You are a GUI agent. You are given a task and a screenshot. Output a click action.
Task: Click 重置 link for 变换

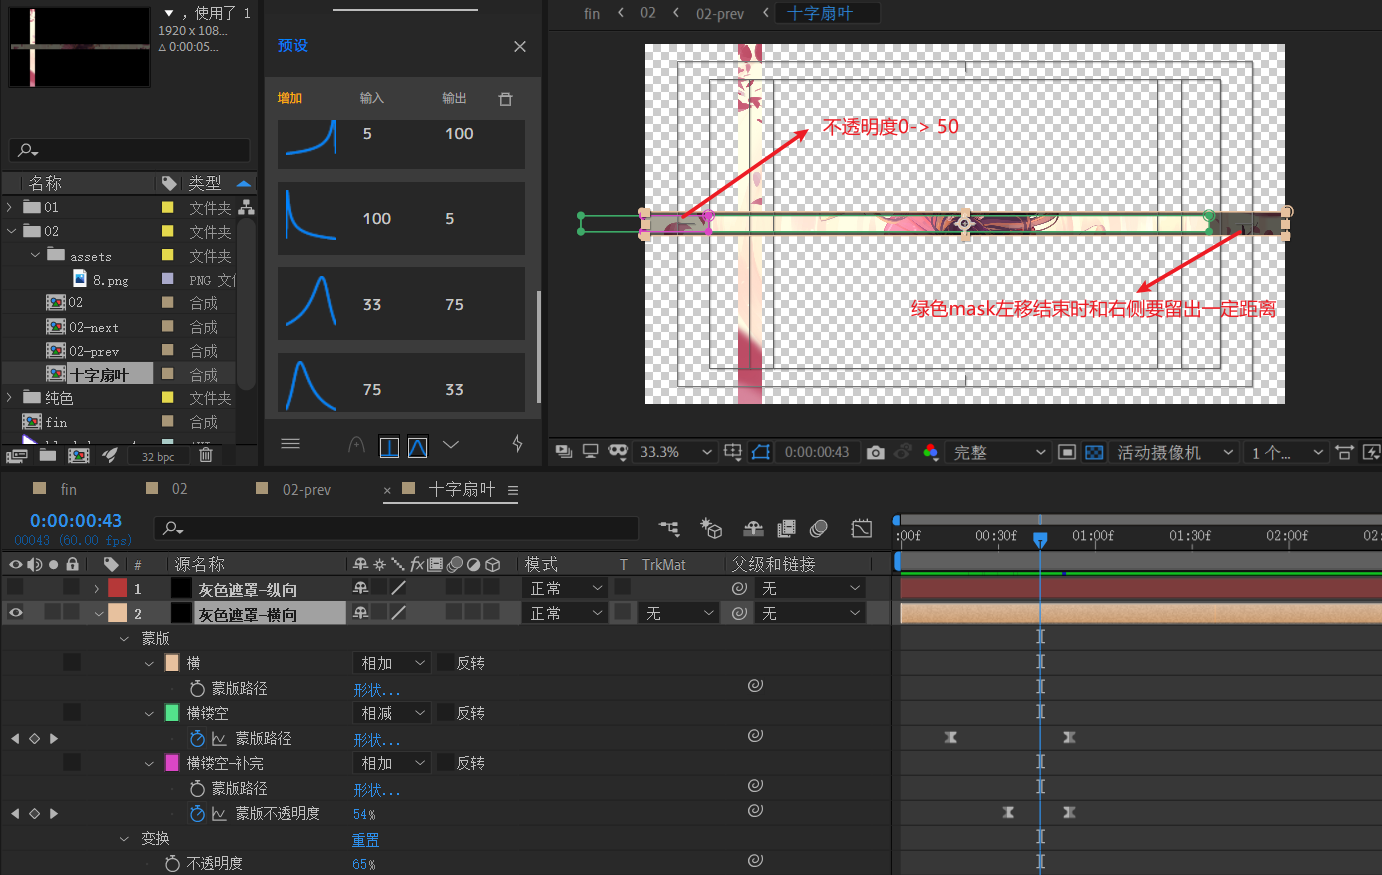[x=365, y=839]
